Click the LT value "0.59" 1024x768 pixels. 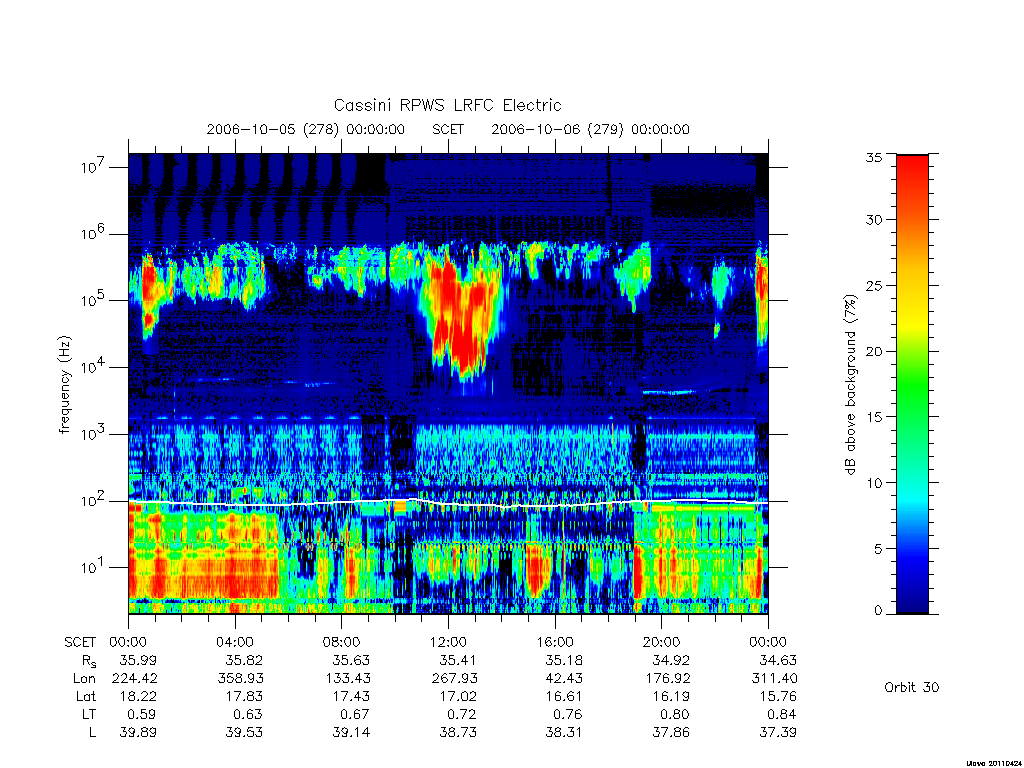tap(142, 714)
